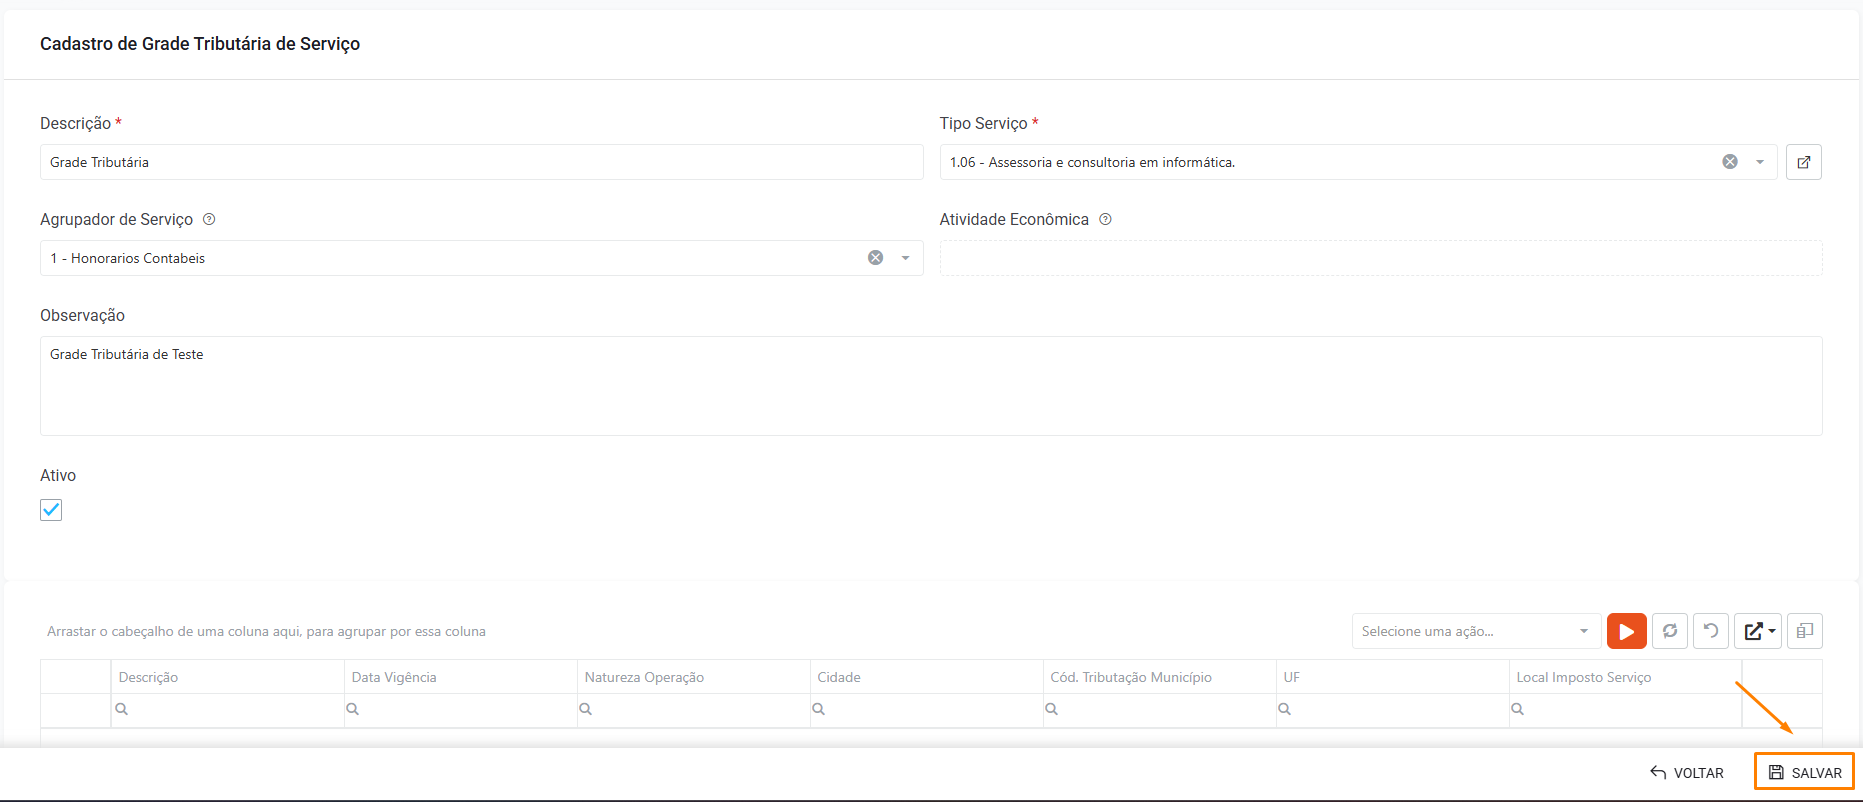
Task: Click the Atividade Econômica help icon
Action: [1105, 219]
